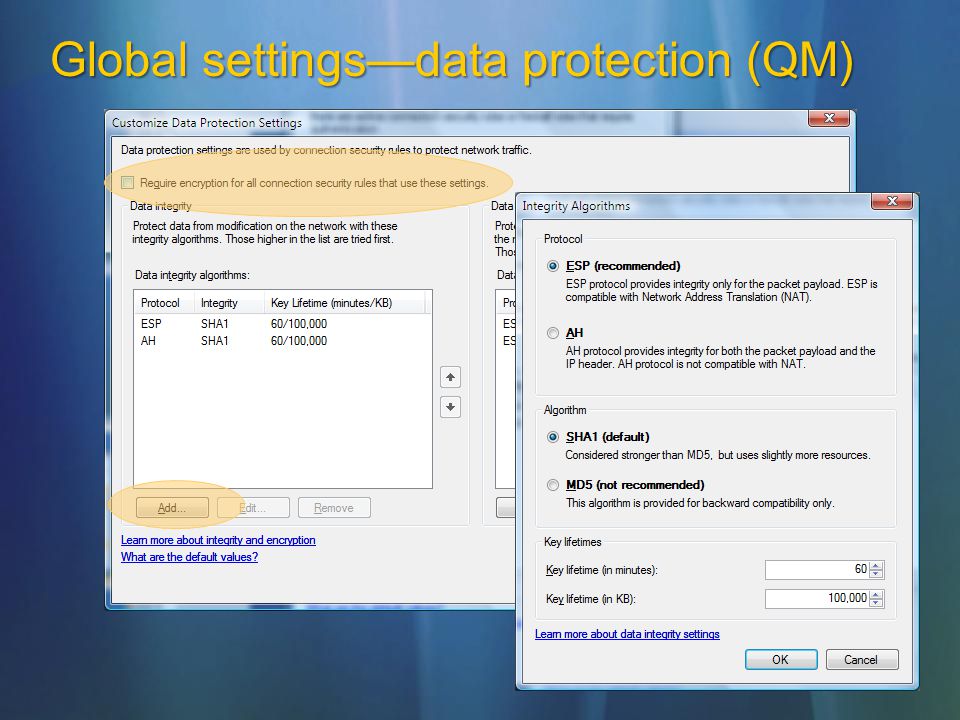The width and height of the screenshot is (960, 720).
Task: Click the Integrity column header
Action: pos(230,302)
